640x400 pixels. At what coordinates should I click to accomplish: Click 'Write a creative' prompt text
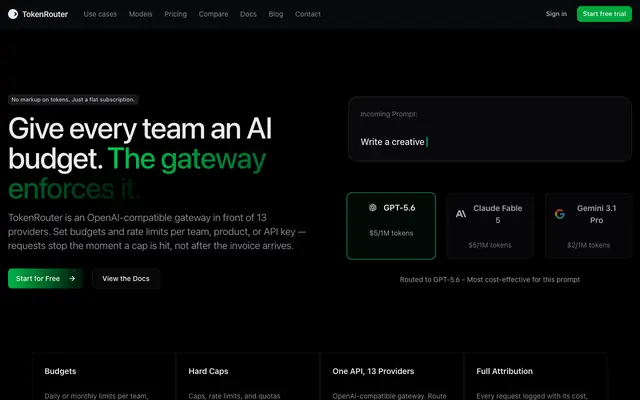[392, 142]
